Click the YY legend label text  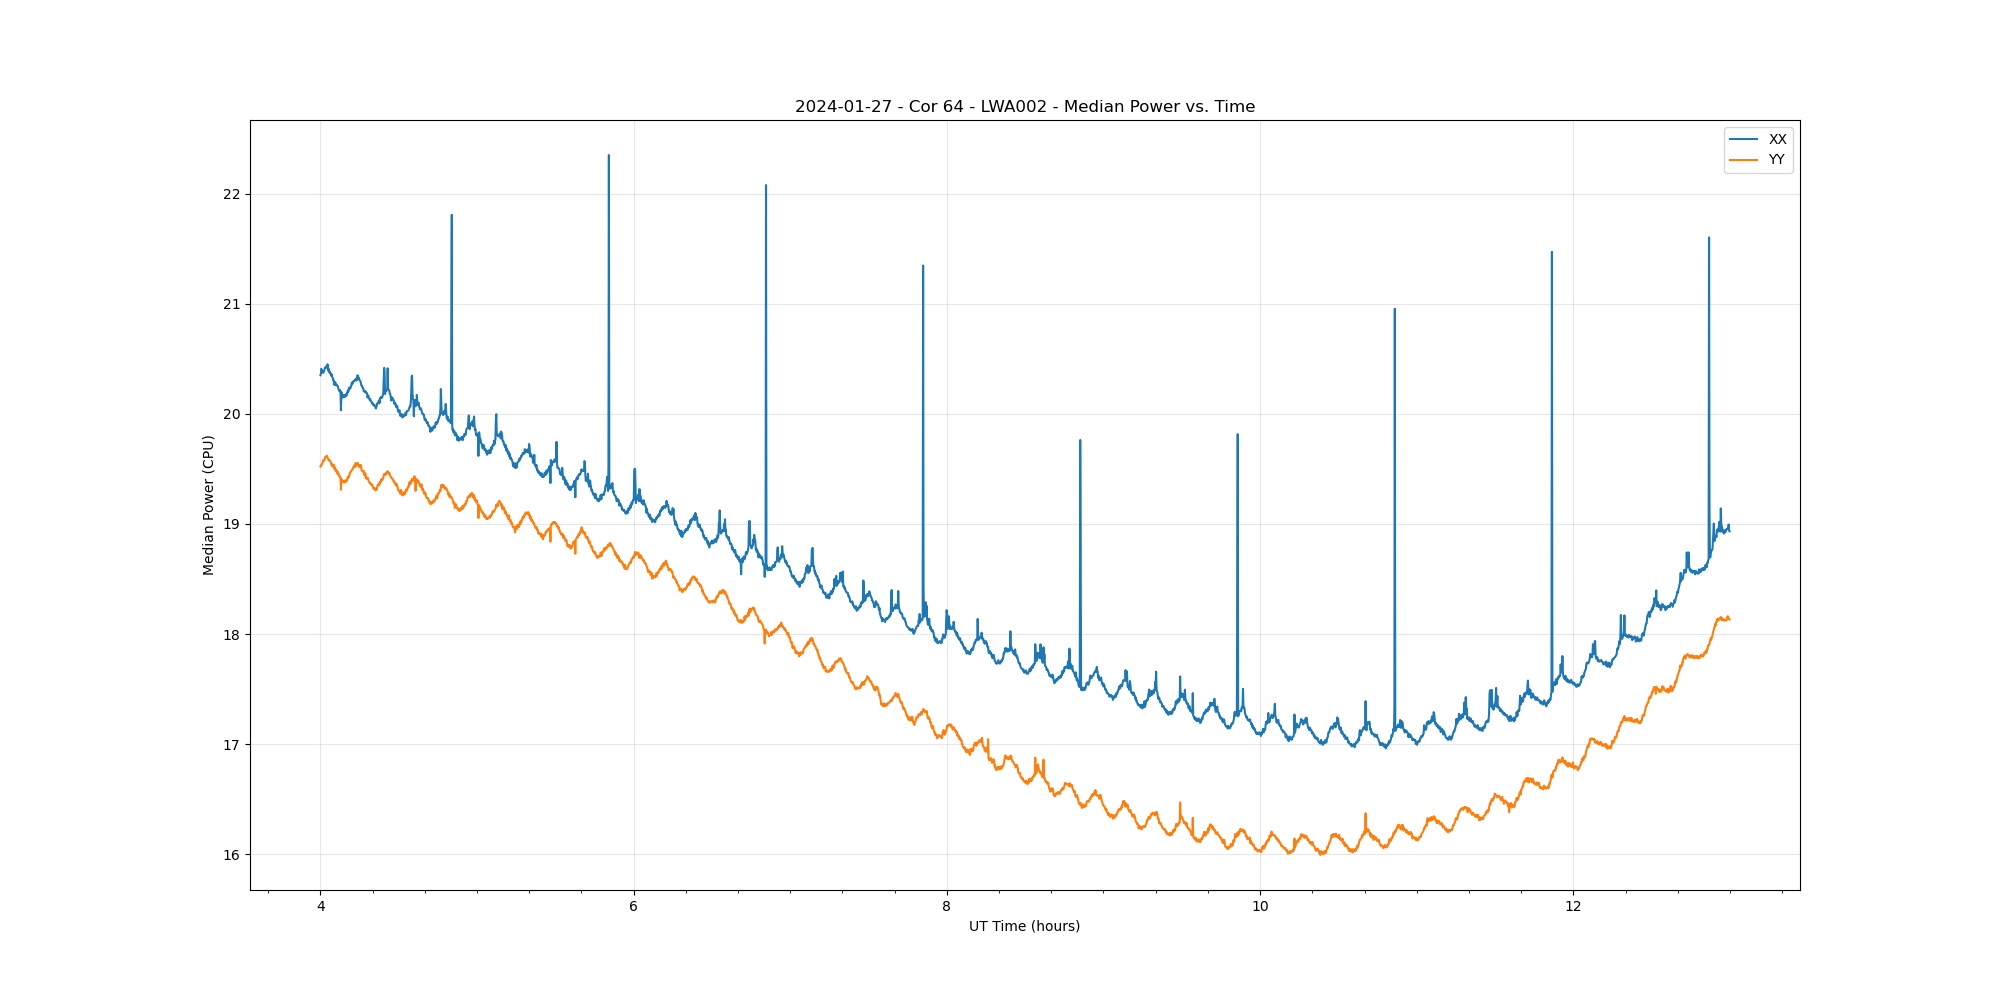click(1776, 160)
